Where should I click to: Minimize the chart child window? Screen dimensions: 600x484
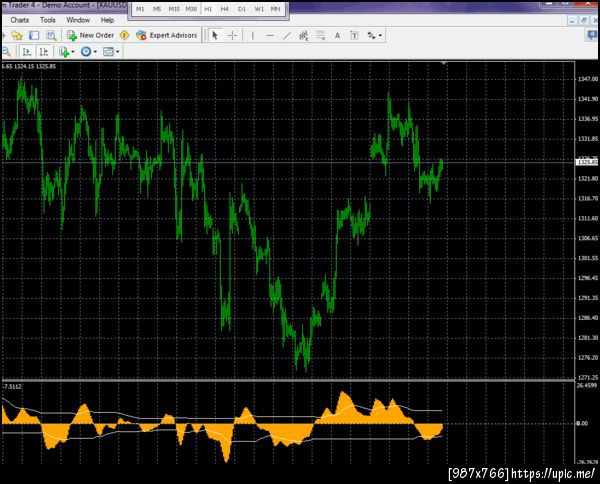click(572, 20)
